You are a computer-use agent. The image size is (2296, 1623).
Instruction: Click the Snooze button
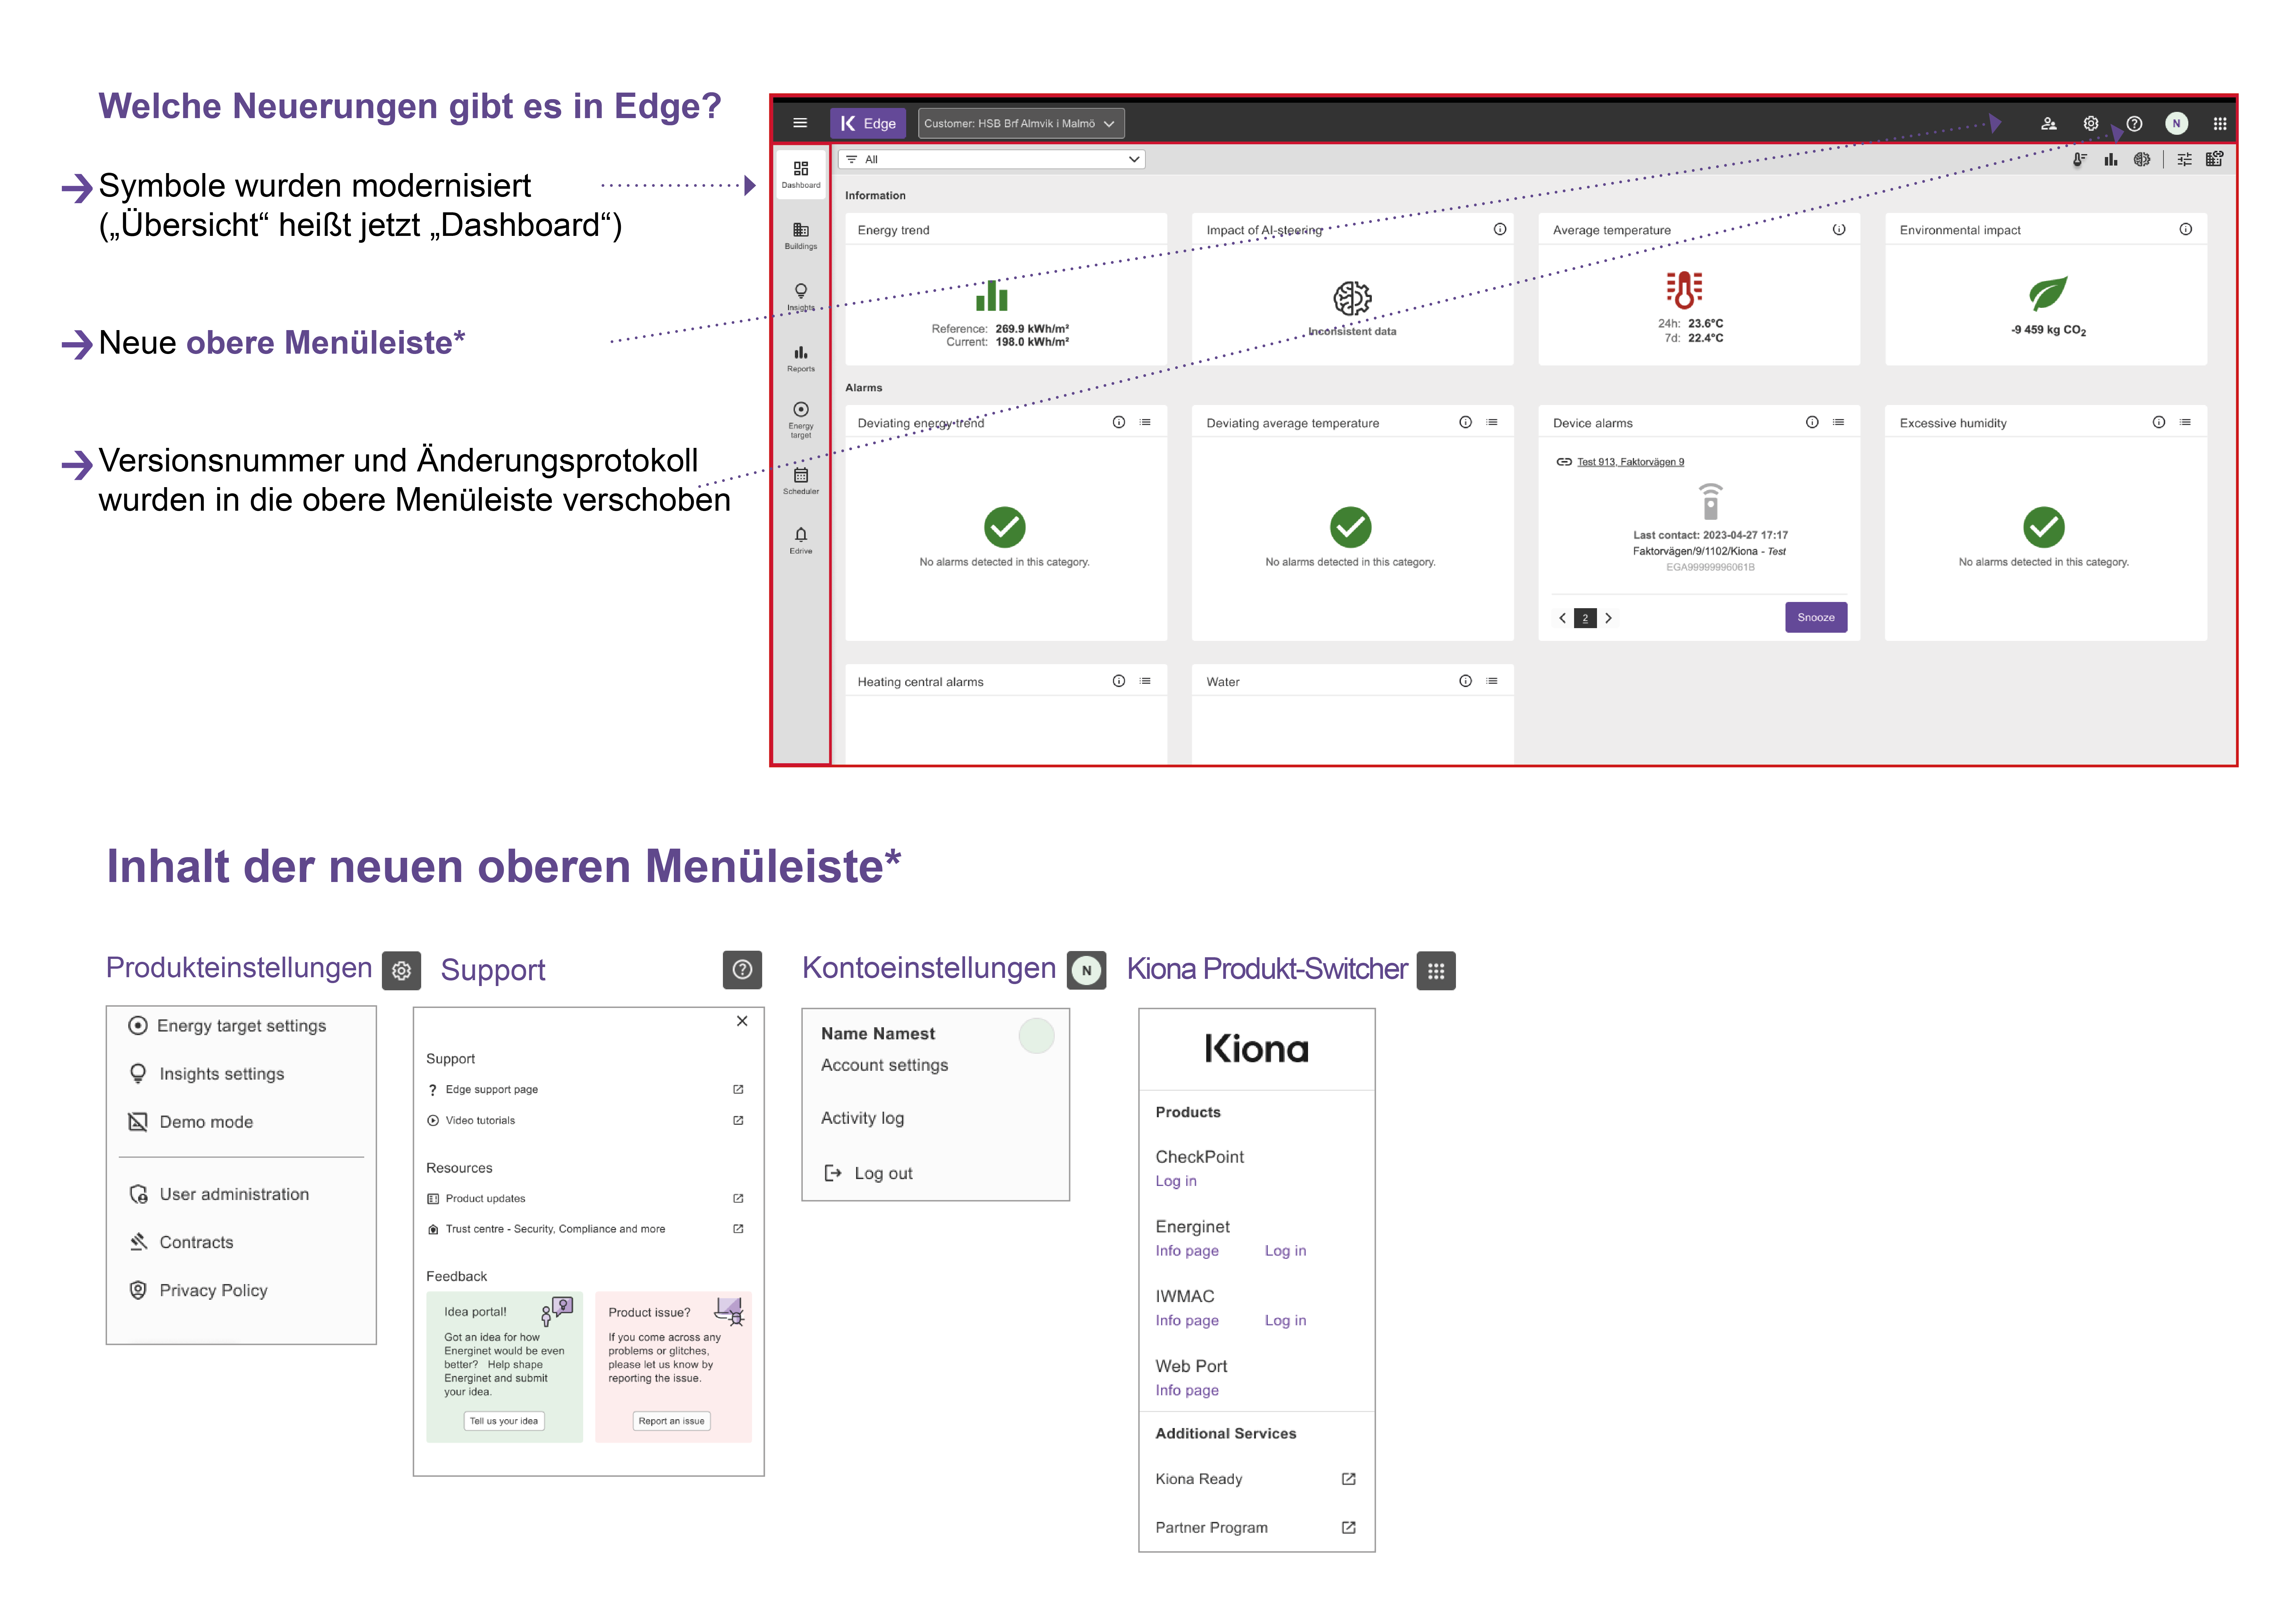[1816, 617]
